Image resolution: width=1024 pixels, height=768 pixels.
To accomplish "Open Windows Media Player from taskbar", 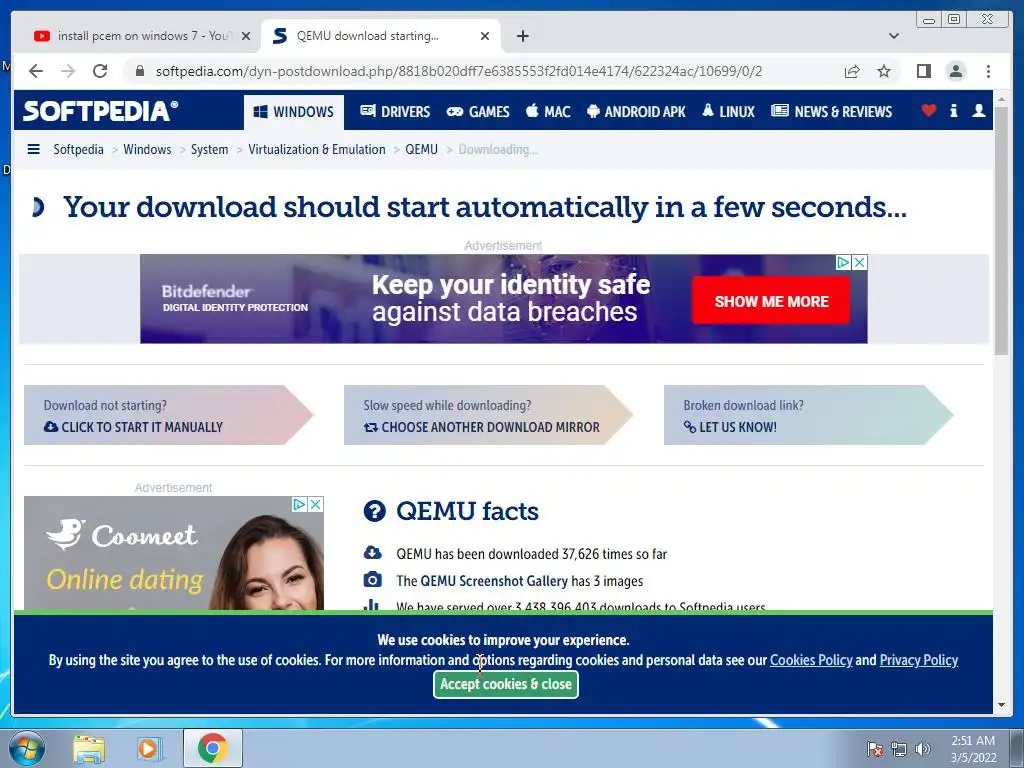I will (x=149, y=748).
